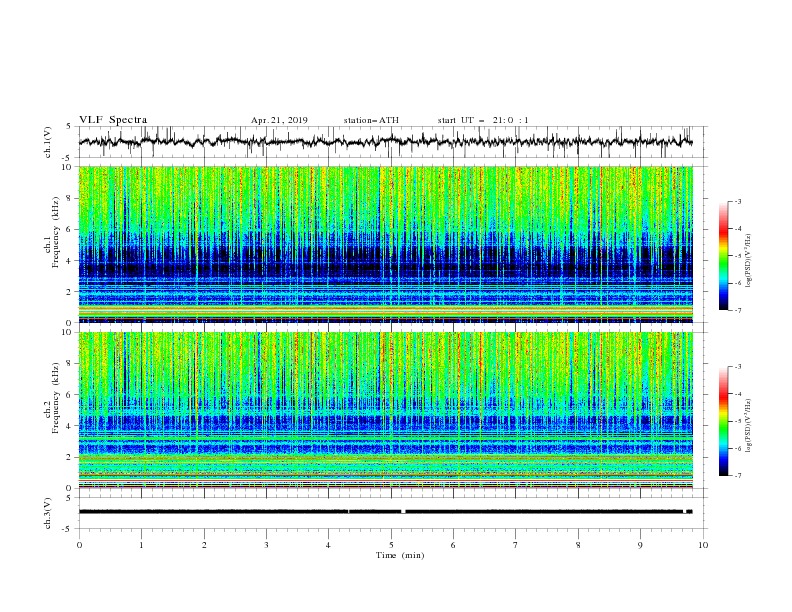Click the time axis tick label '5'
Screen dimensions: 792x612
391,545
